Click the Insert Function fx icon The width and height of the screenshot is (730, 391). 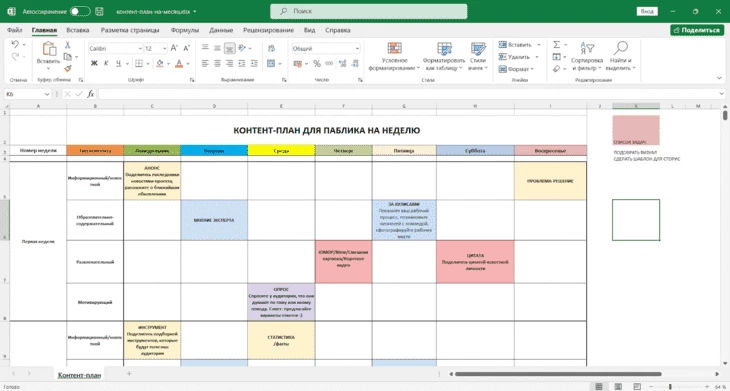(91, 94)
